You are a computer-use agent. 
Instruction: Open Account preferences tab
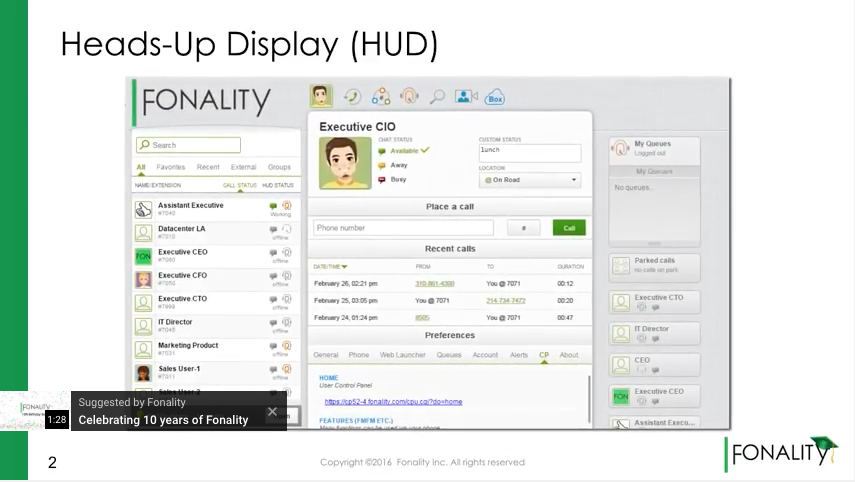click(x=485, y=355)
